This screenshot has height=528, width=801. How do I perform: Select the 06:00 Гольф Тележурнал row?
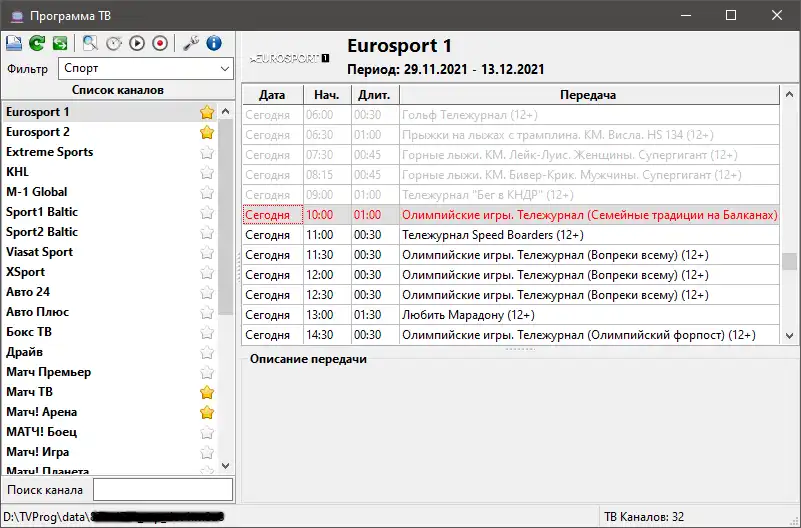511,115
